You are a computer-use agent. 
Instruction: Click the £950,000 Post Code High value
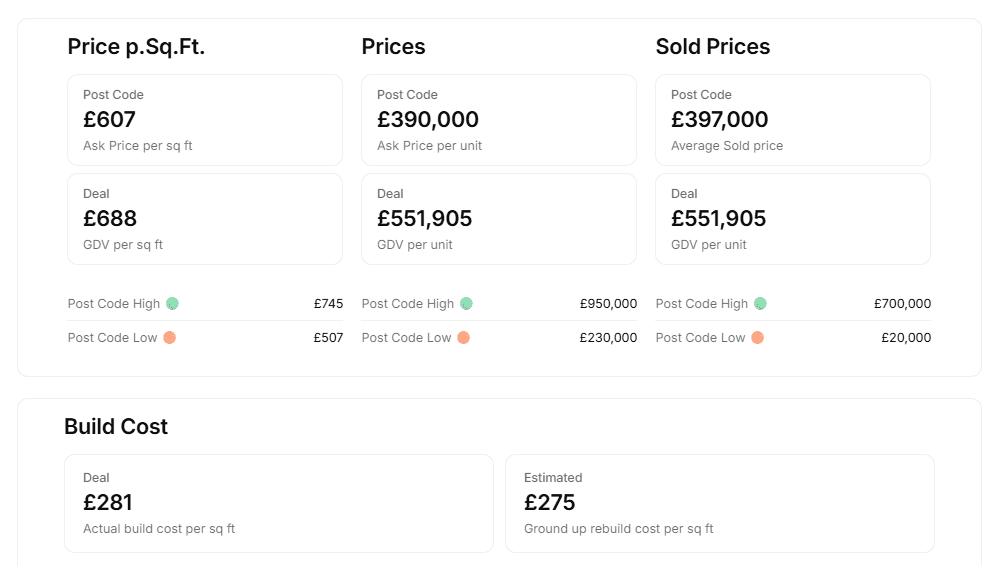pos(608,304)
